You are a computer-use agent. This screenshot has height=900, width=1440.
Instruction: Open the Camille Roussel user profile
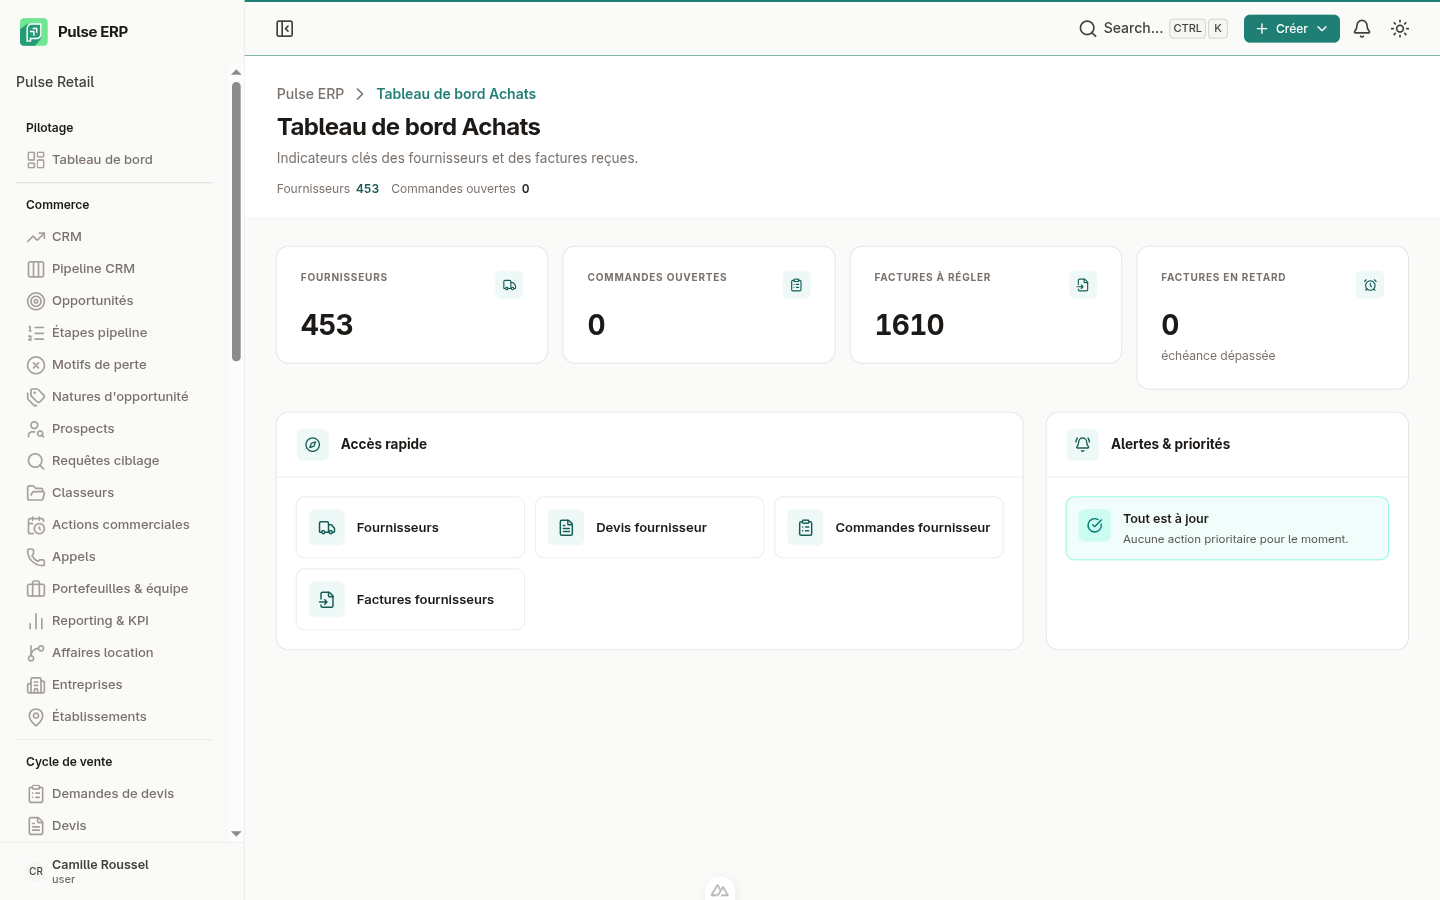tap(122, 871)
